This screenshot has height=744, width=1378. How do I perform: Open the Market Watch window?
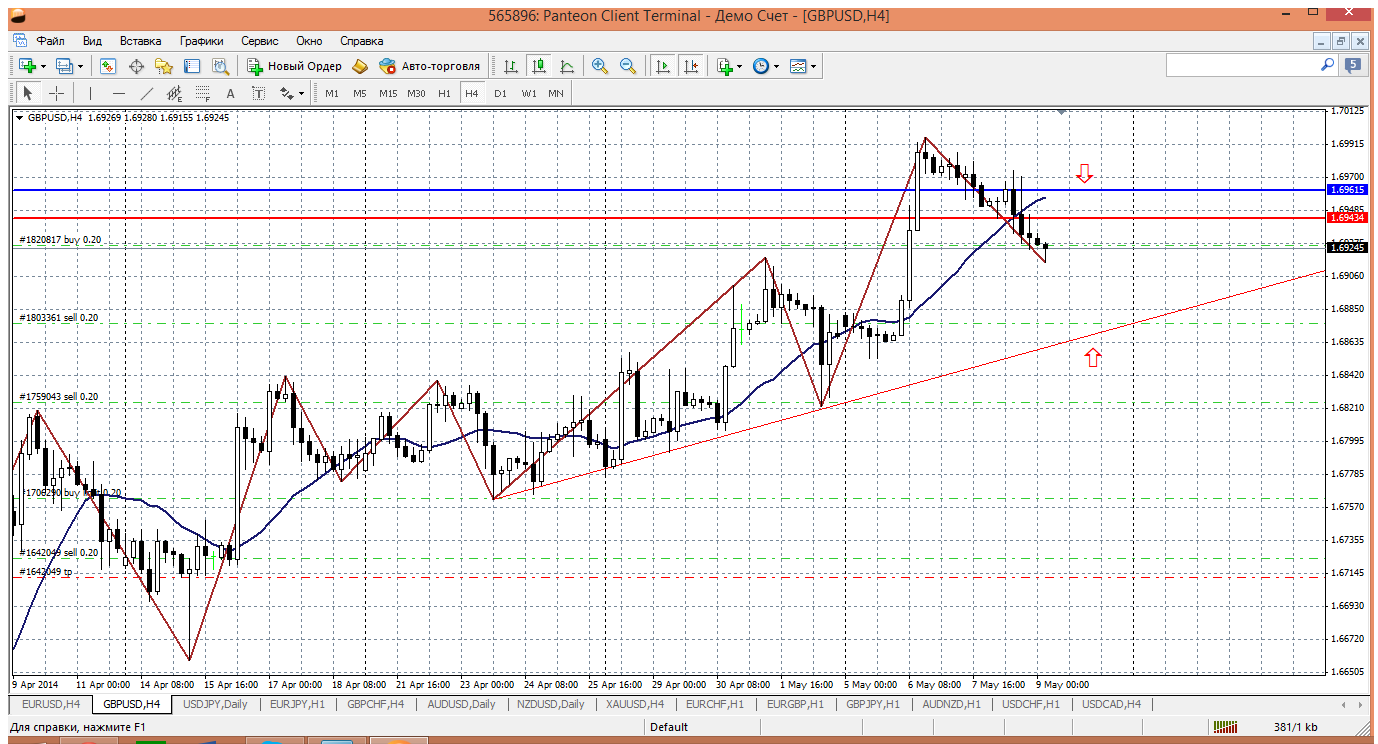click(x=108, y=66)
